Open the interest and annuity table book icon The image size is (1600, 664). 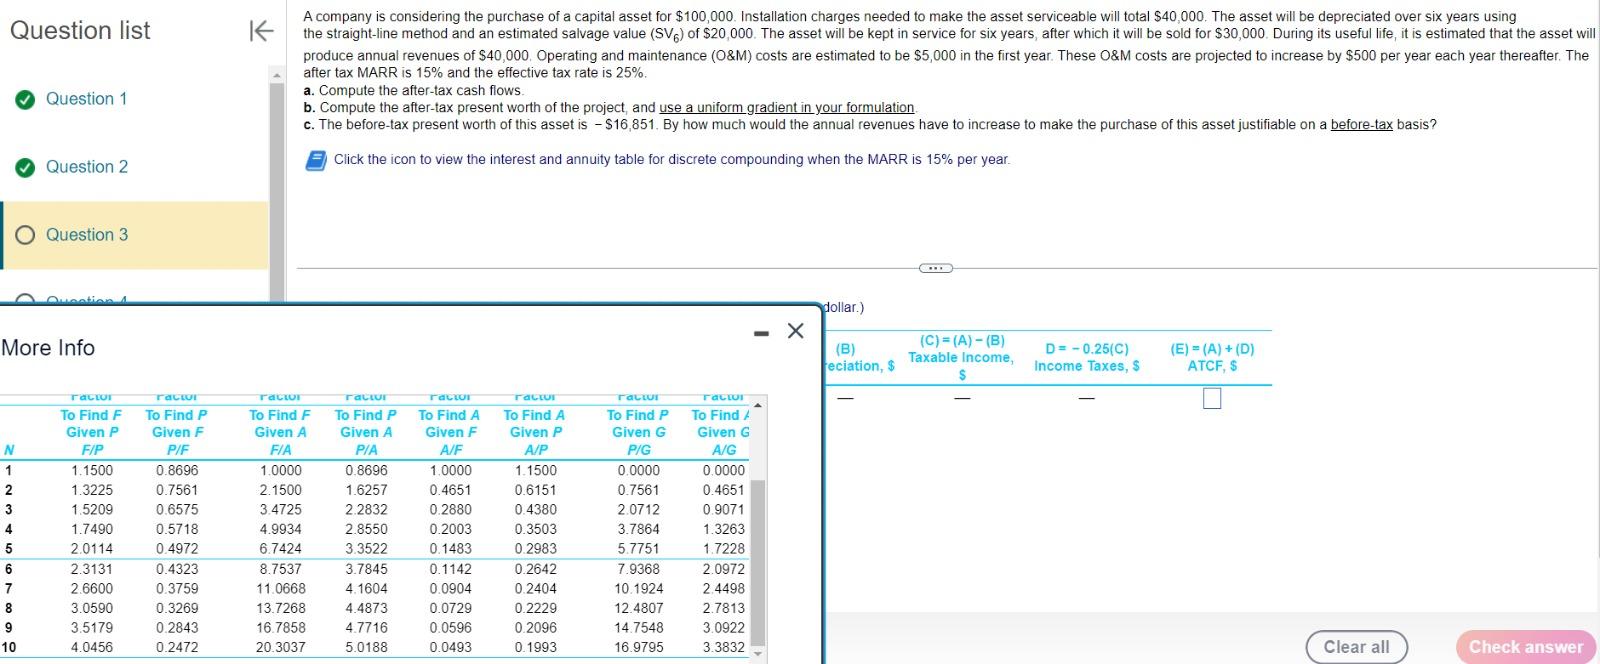click(x=316, y=160)
